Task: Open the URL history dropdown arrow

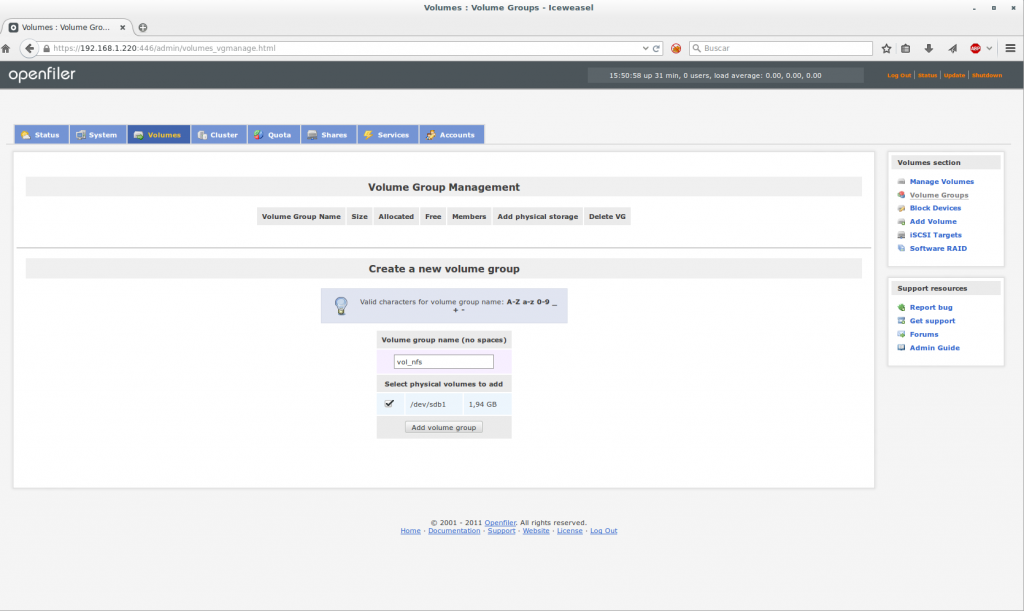Action: [645, 48]
